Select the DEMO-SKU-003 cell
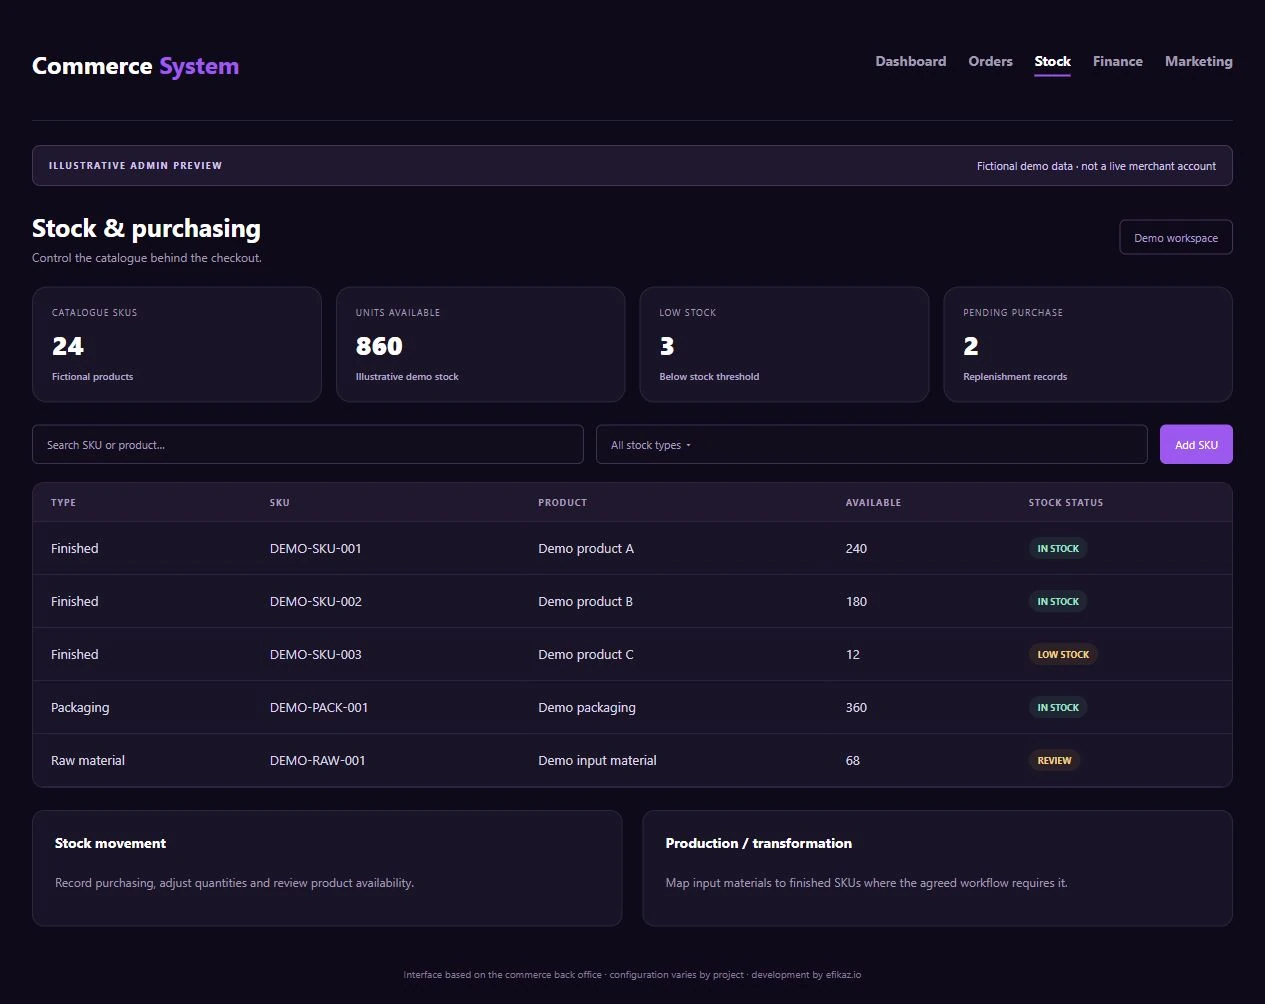The height and width of the screenshot is (1004, 1265). 316,654
